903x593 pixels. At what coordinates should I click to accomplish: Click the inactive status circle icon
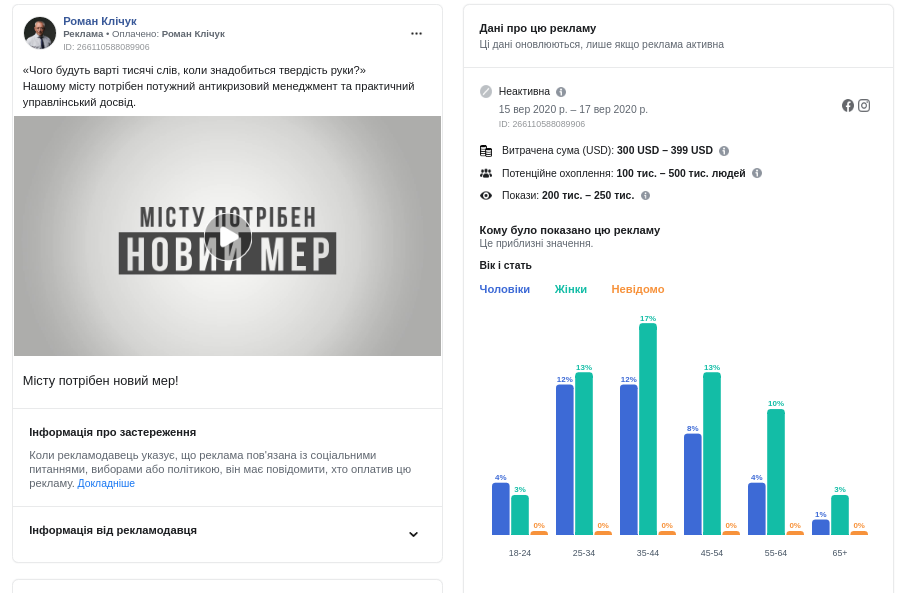point(486,91)
